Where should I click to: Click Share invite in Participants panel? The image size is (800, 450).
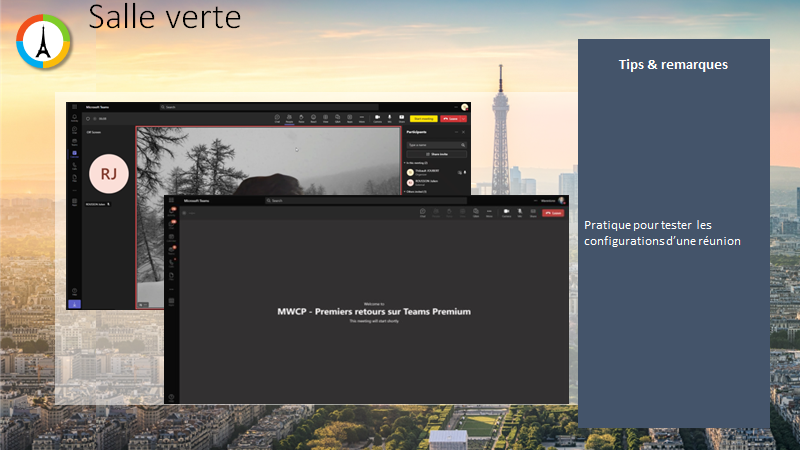[x=436, y=154]
